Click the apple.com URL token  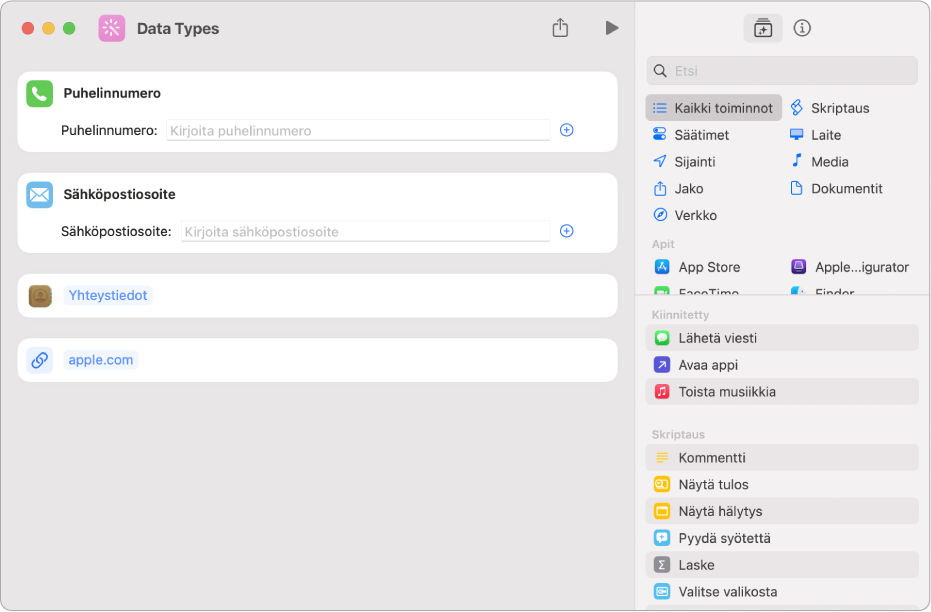point(100,360)
